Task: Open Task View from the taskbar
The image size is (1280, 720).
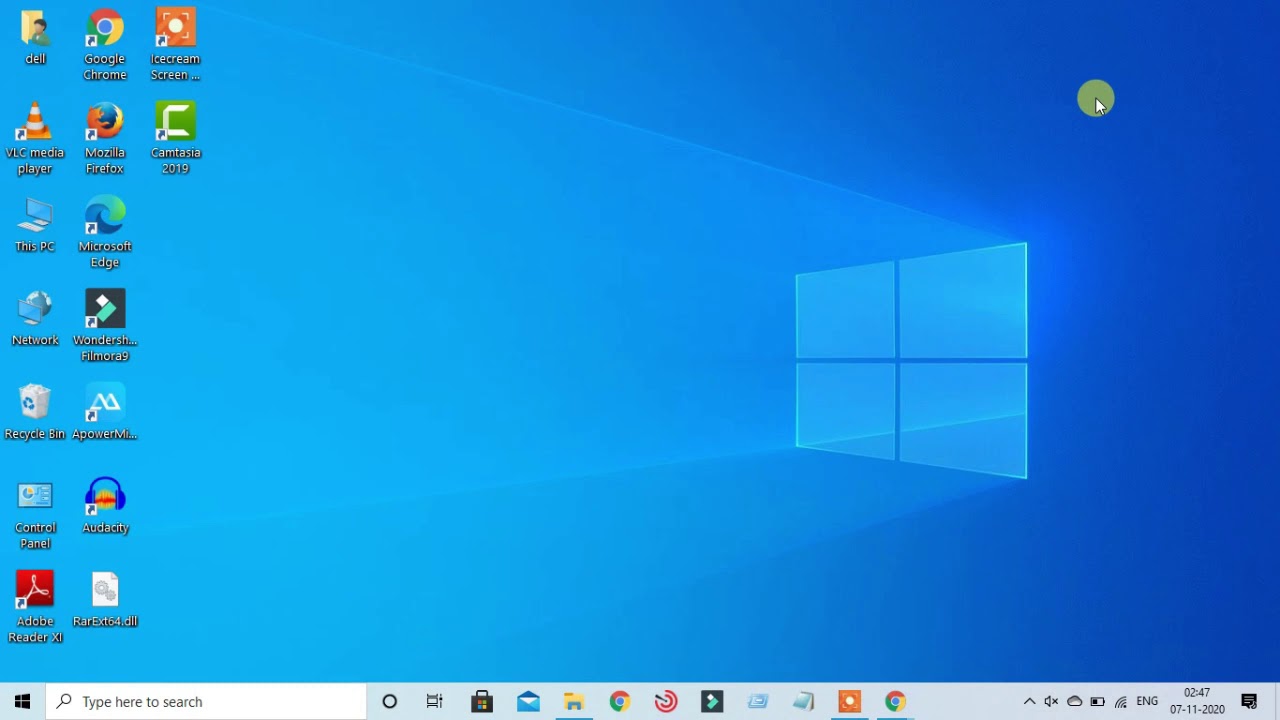Action: 435,701
